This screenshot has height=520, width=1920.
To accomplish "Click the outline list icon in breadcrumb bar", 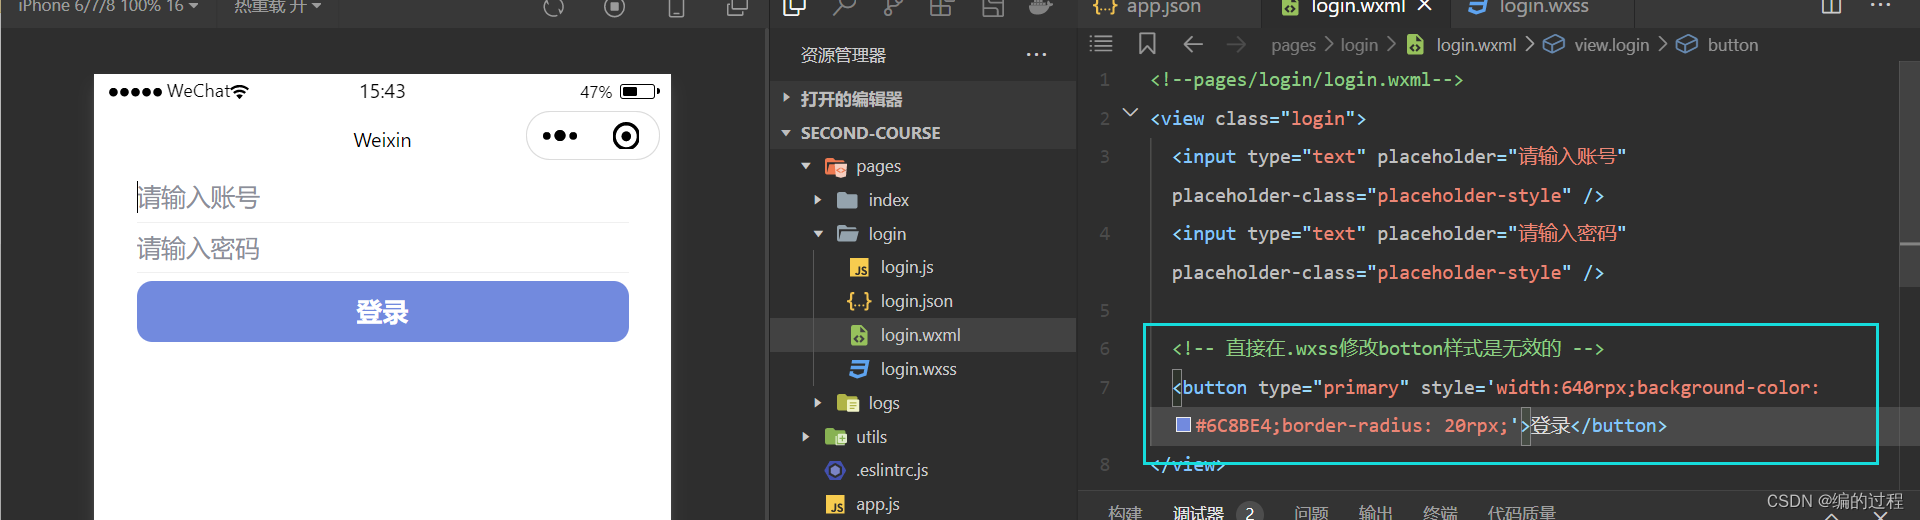I will click(1101, 44).
